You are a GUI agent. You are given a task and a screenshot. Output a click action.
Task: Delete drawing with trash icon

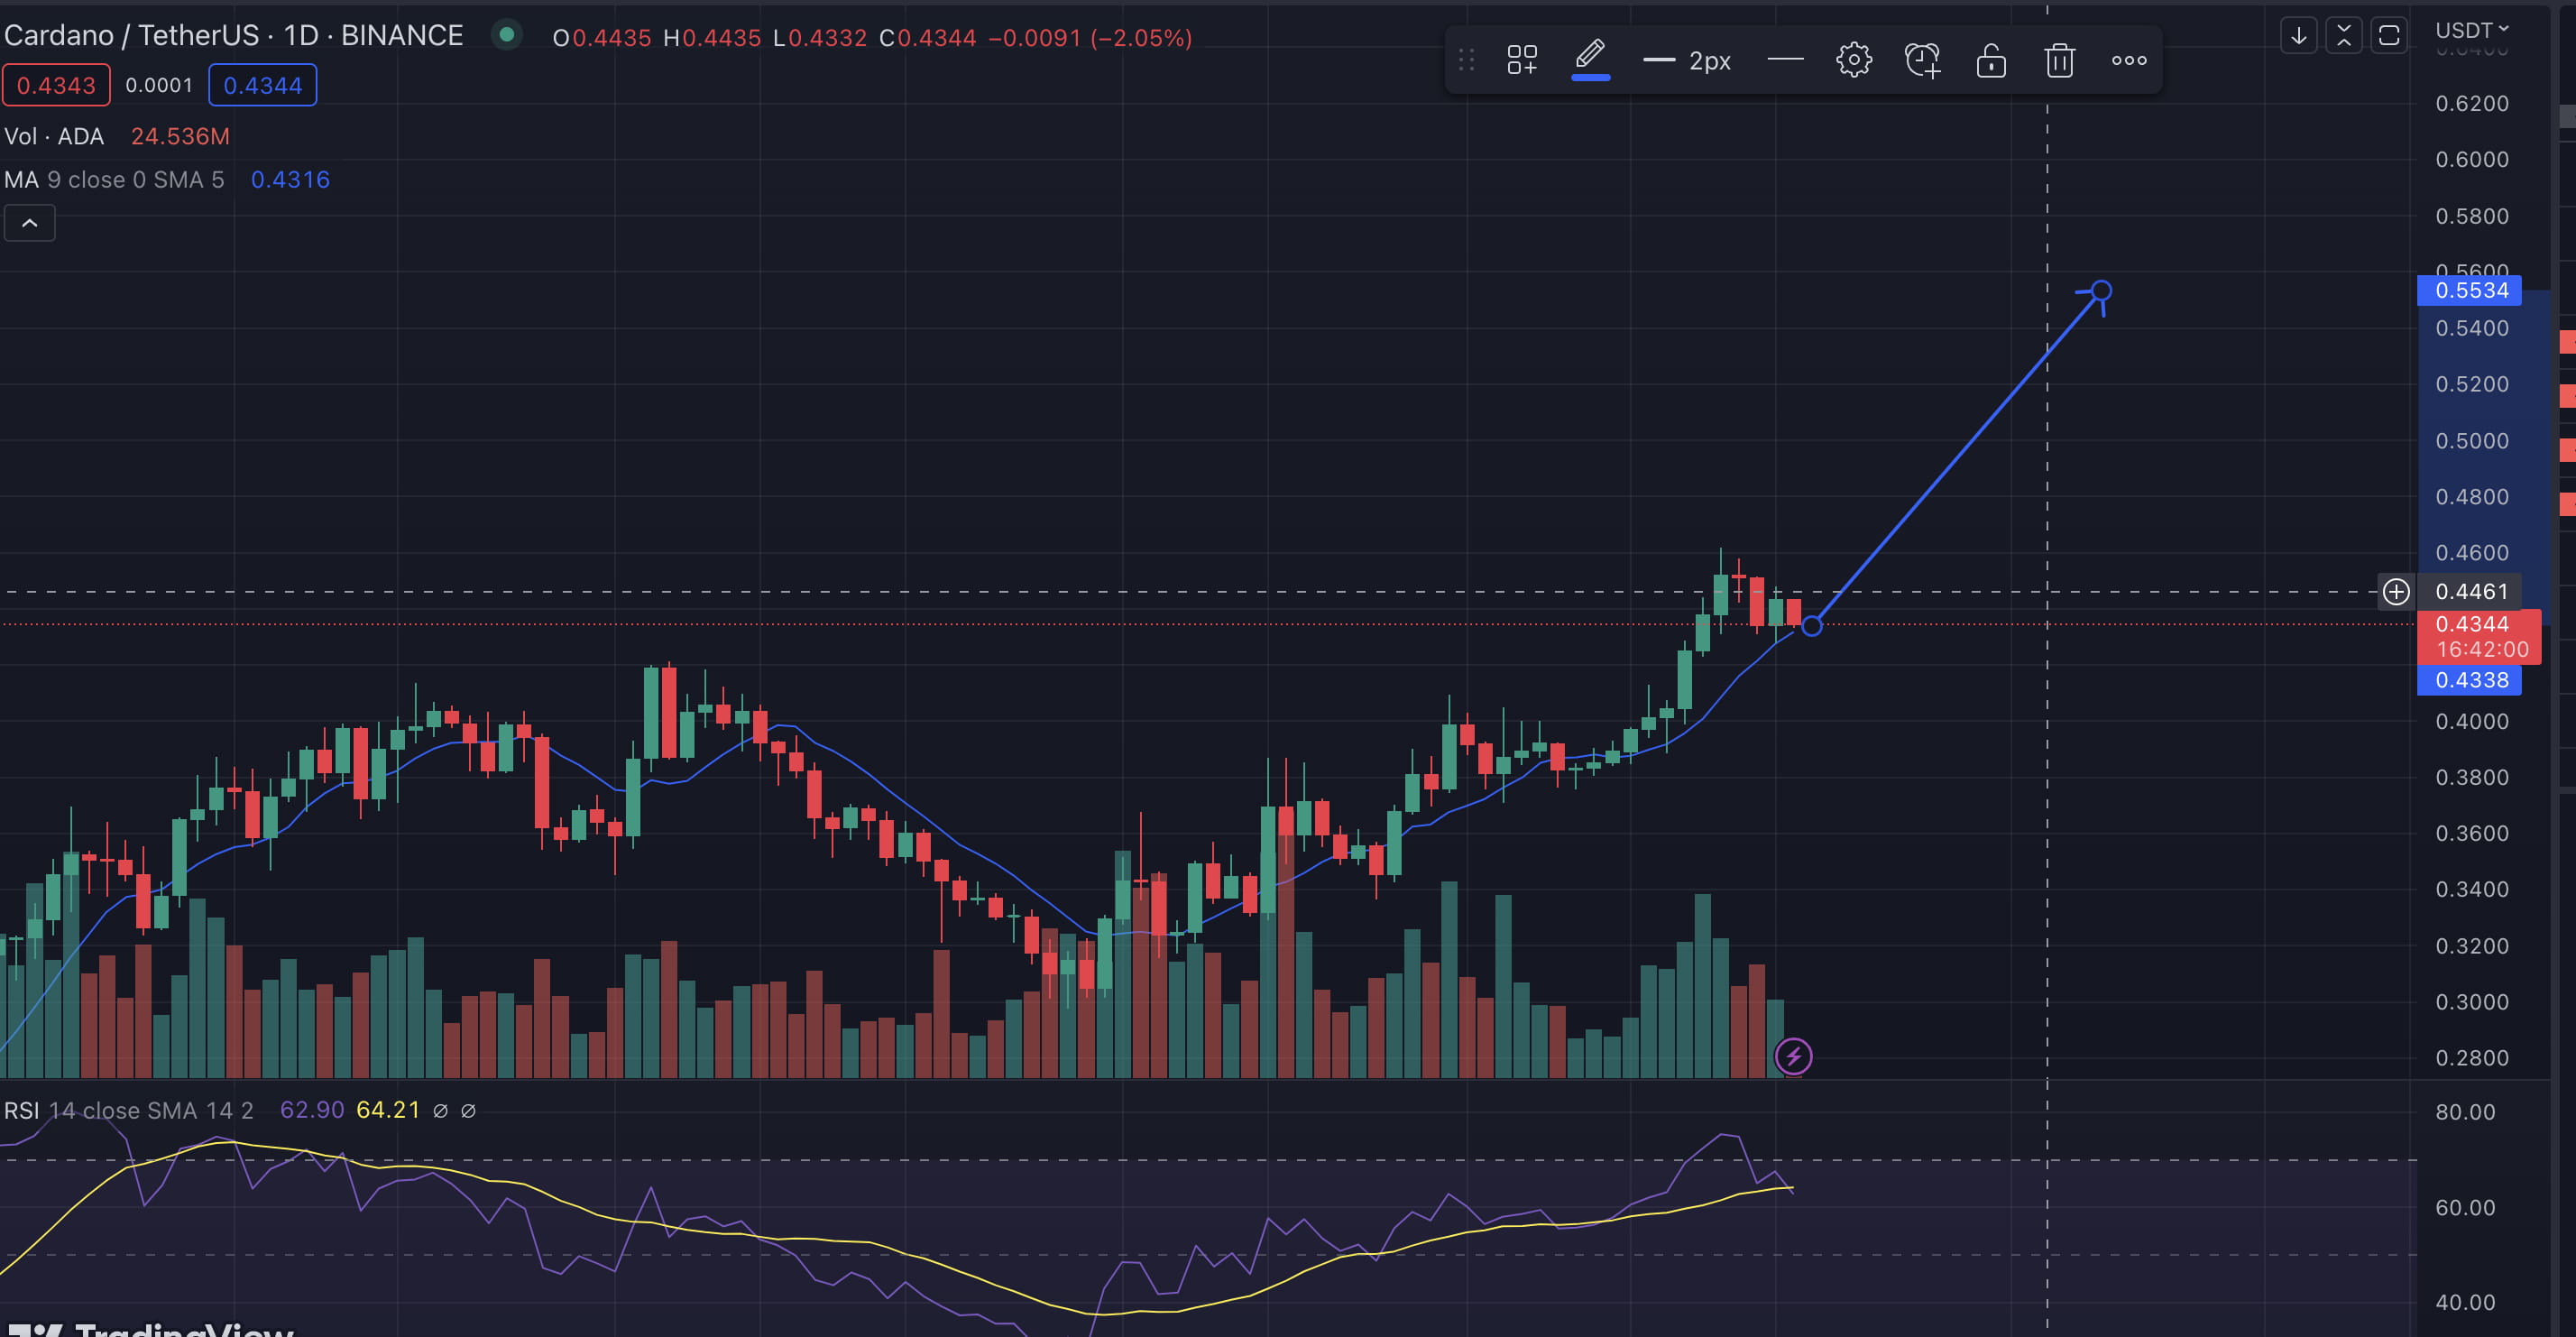click(2059, 60)
